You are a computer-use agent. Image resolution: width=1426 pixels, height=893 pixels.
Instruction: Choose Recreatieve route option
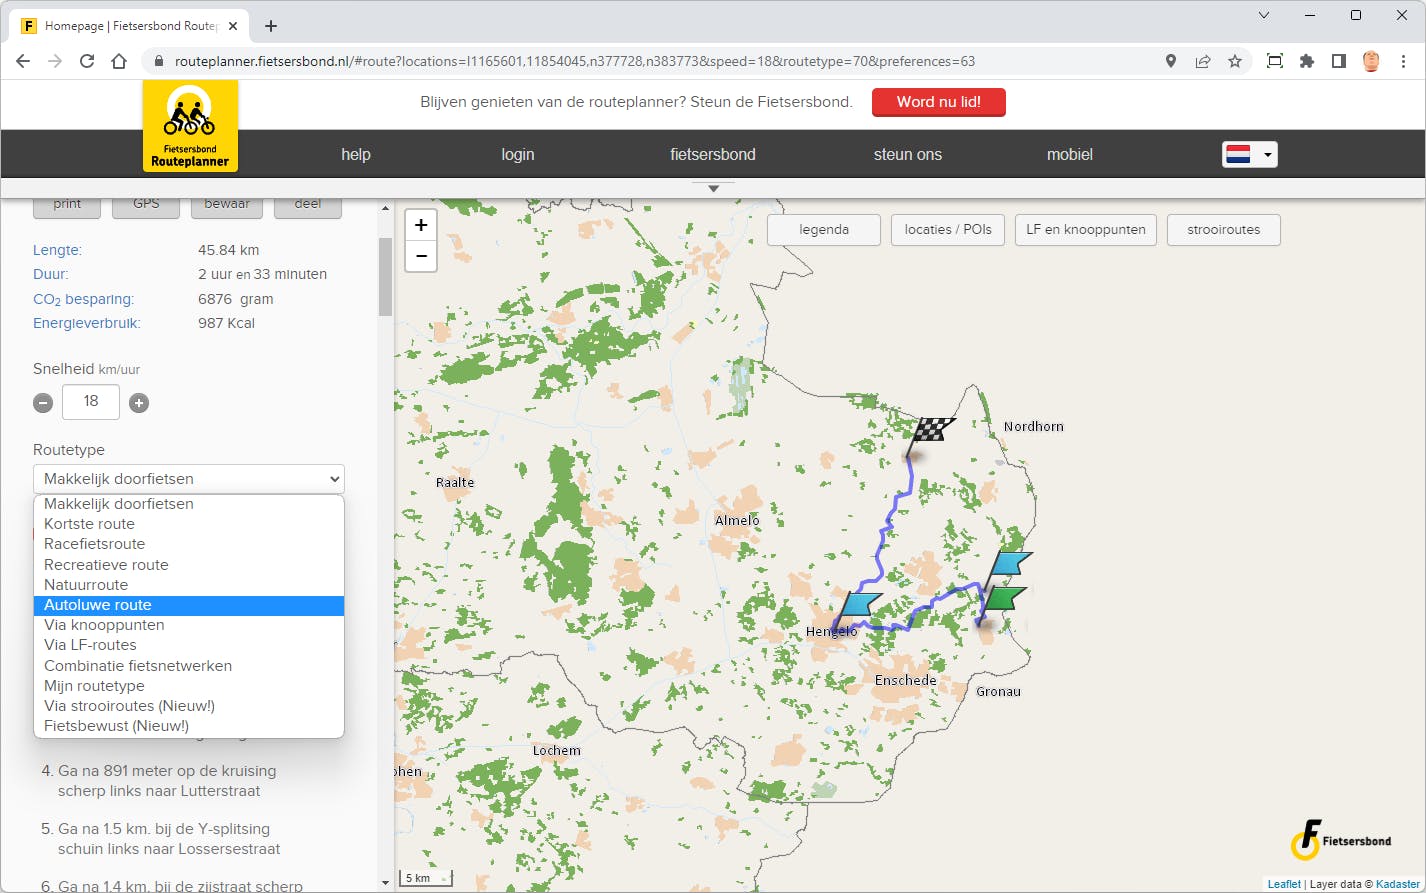(x=189, y=565)
